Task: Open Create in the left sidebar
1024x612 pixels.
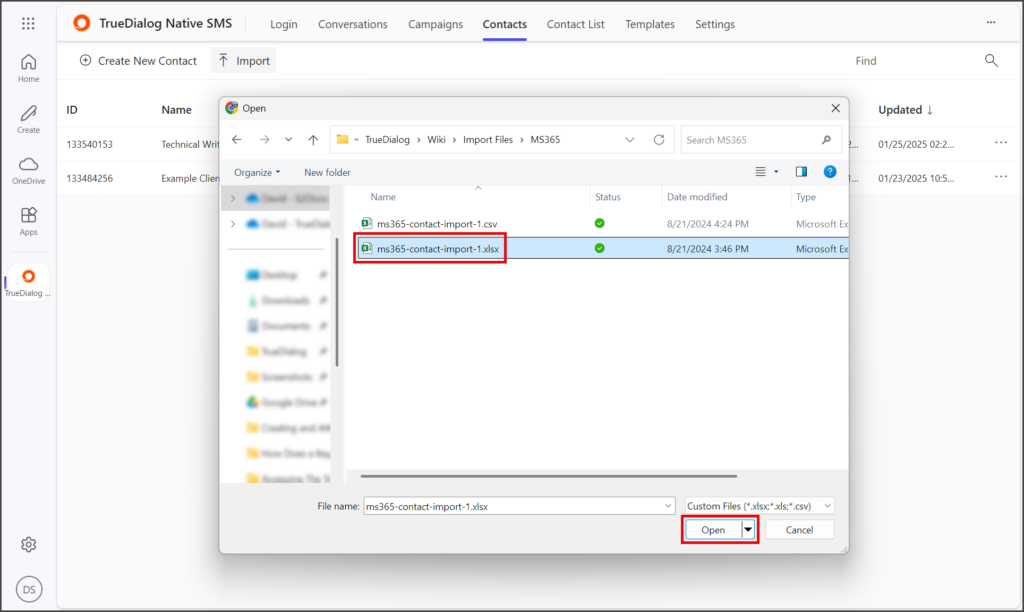Action: click(x=28, y=120)
